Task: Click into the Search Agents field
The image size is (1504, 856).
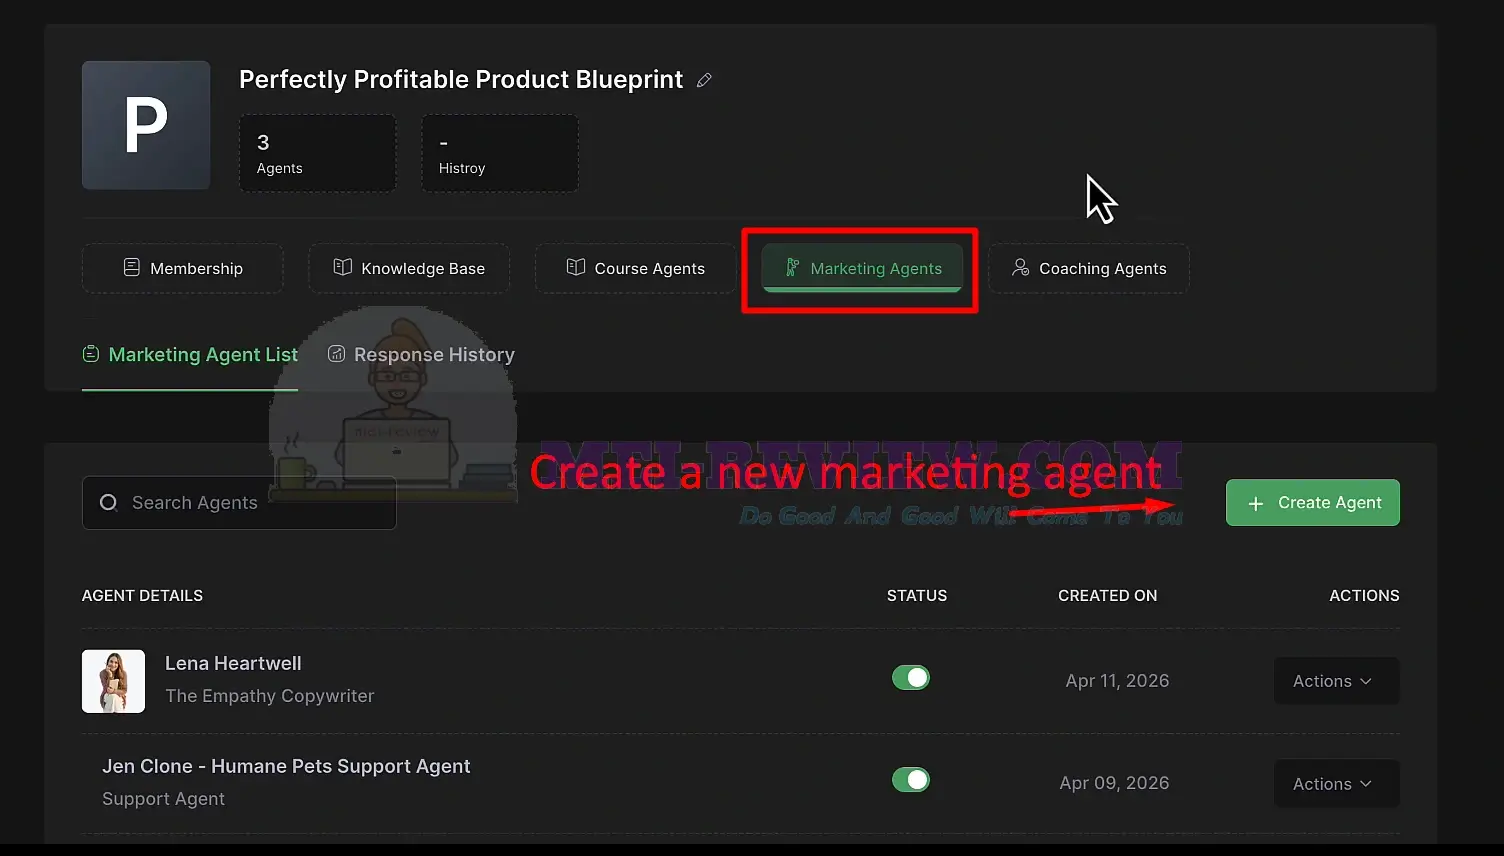Action: [239, 503]
